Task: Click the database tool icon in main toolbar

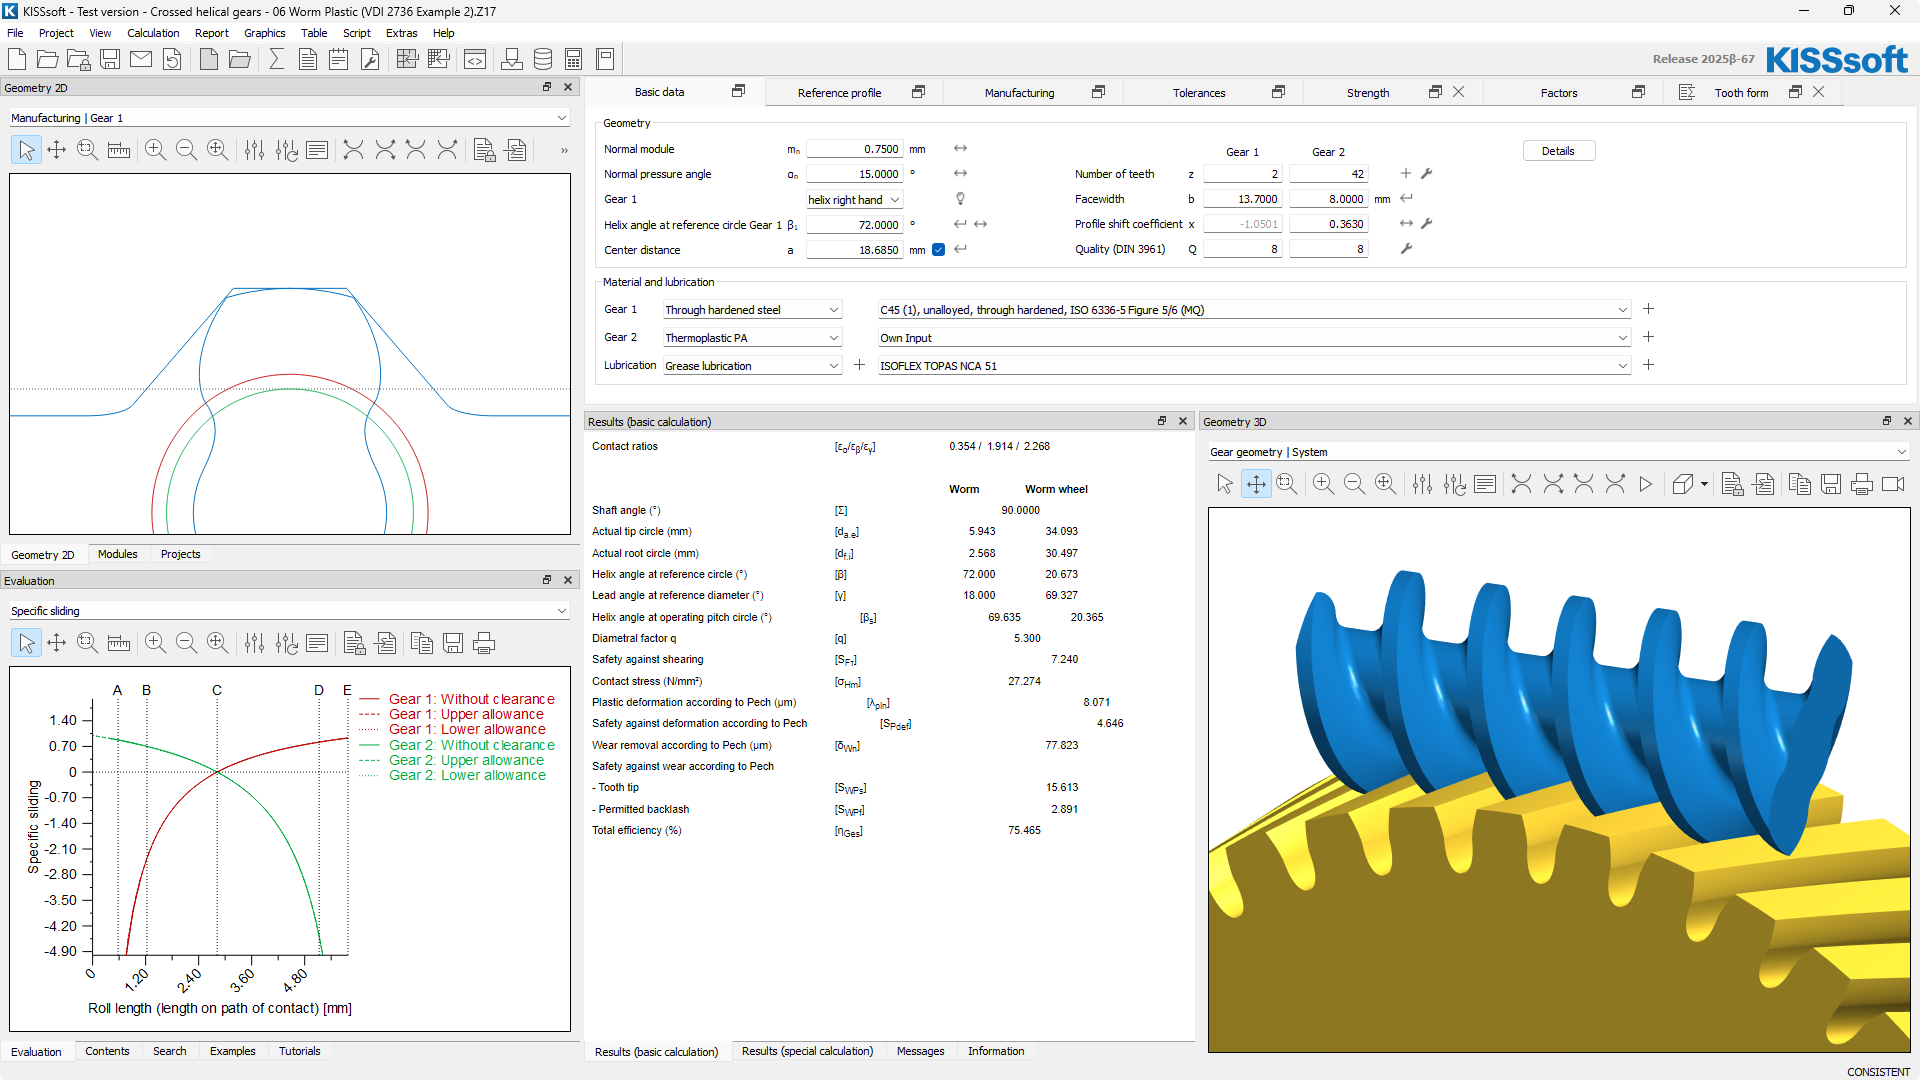Action: click(x=543, y=59)
